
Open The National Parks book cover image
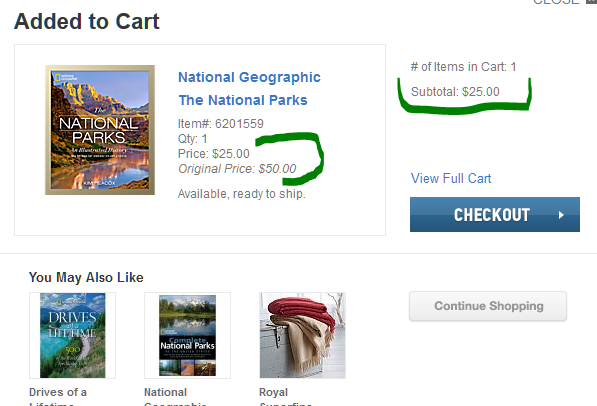pyautogui.click(x=100, y=130)
